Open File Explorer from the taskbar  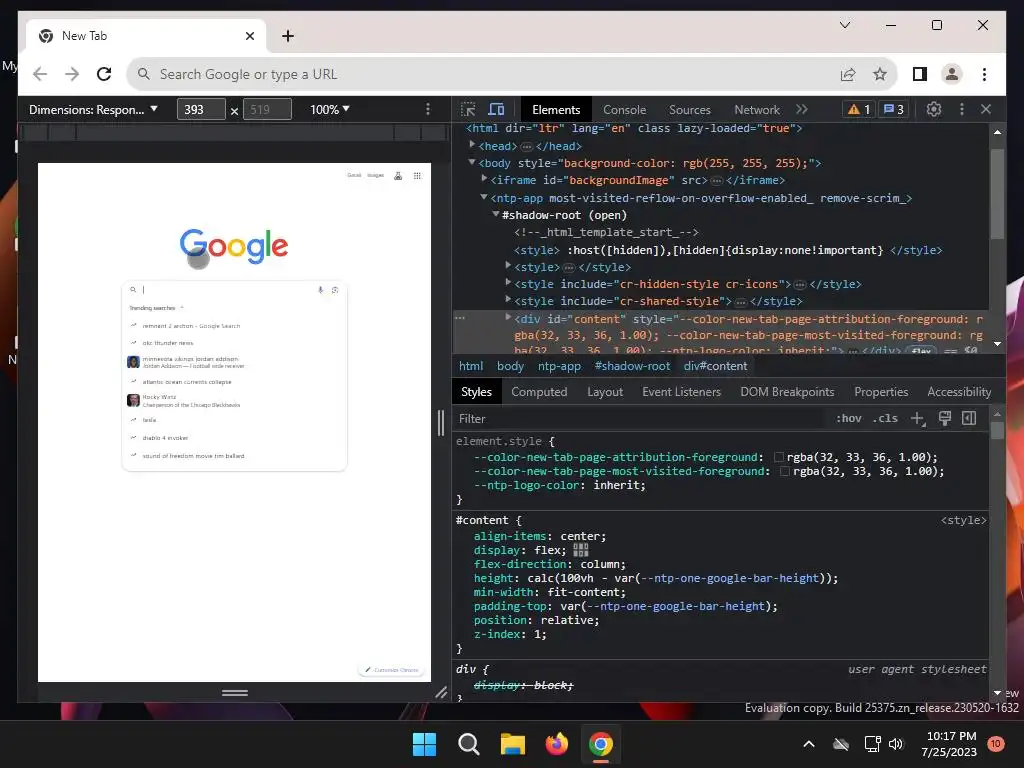(x=513, y=744)
